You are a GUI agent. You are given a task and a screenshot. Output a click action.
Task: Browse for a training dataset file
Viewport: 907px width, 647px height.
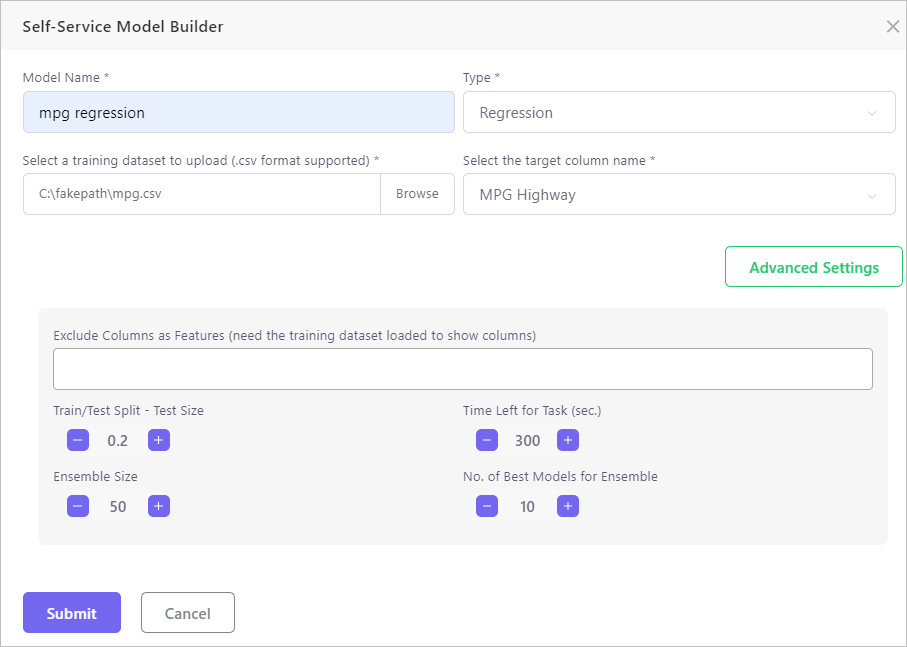click(417, 194)
